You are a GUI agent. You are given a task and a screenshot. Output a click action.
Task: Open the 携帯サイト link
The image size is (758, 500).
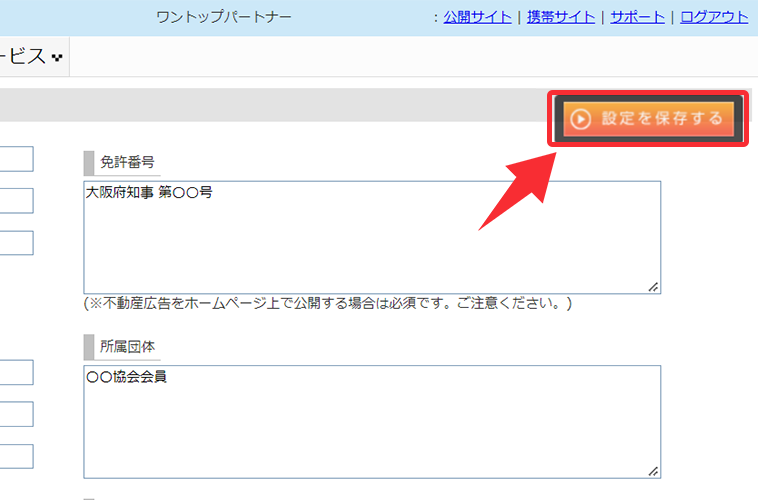pos(561,17)
